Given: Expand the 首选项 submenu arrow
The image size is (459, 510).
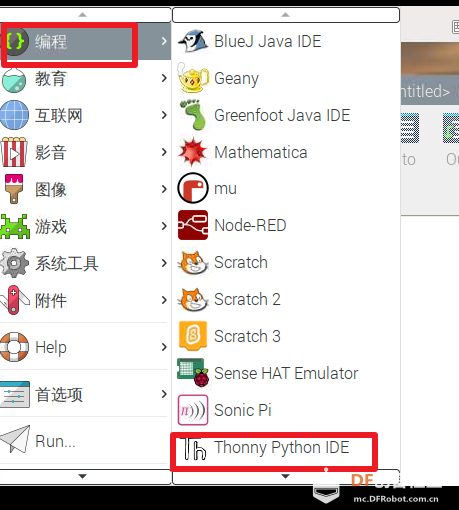Looking at the screenshot, I should coord(164,394).
